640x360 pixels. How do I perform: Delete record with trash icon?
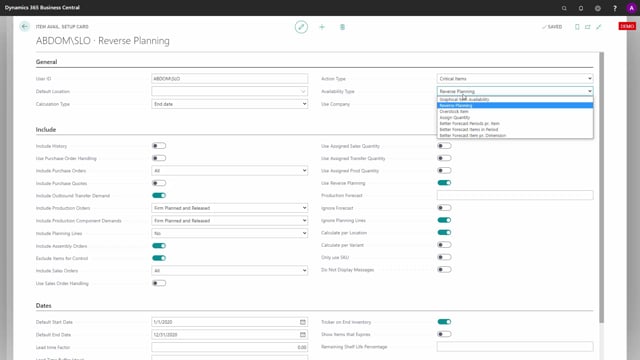coord(342,27)
